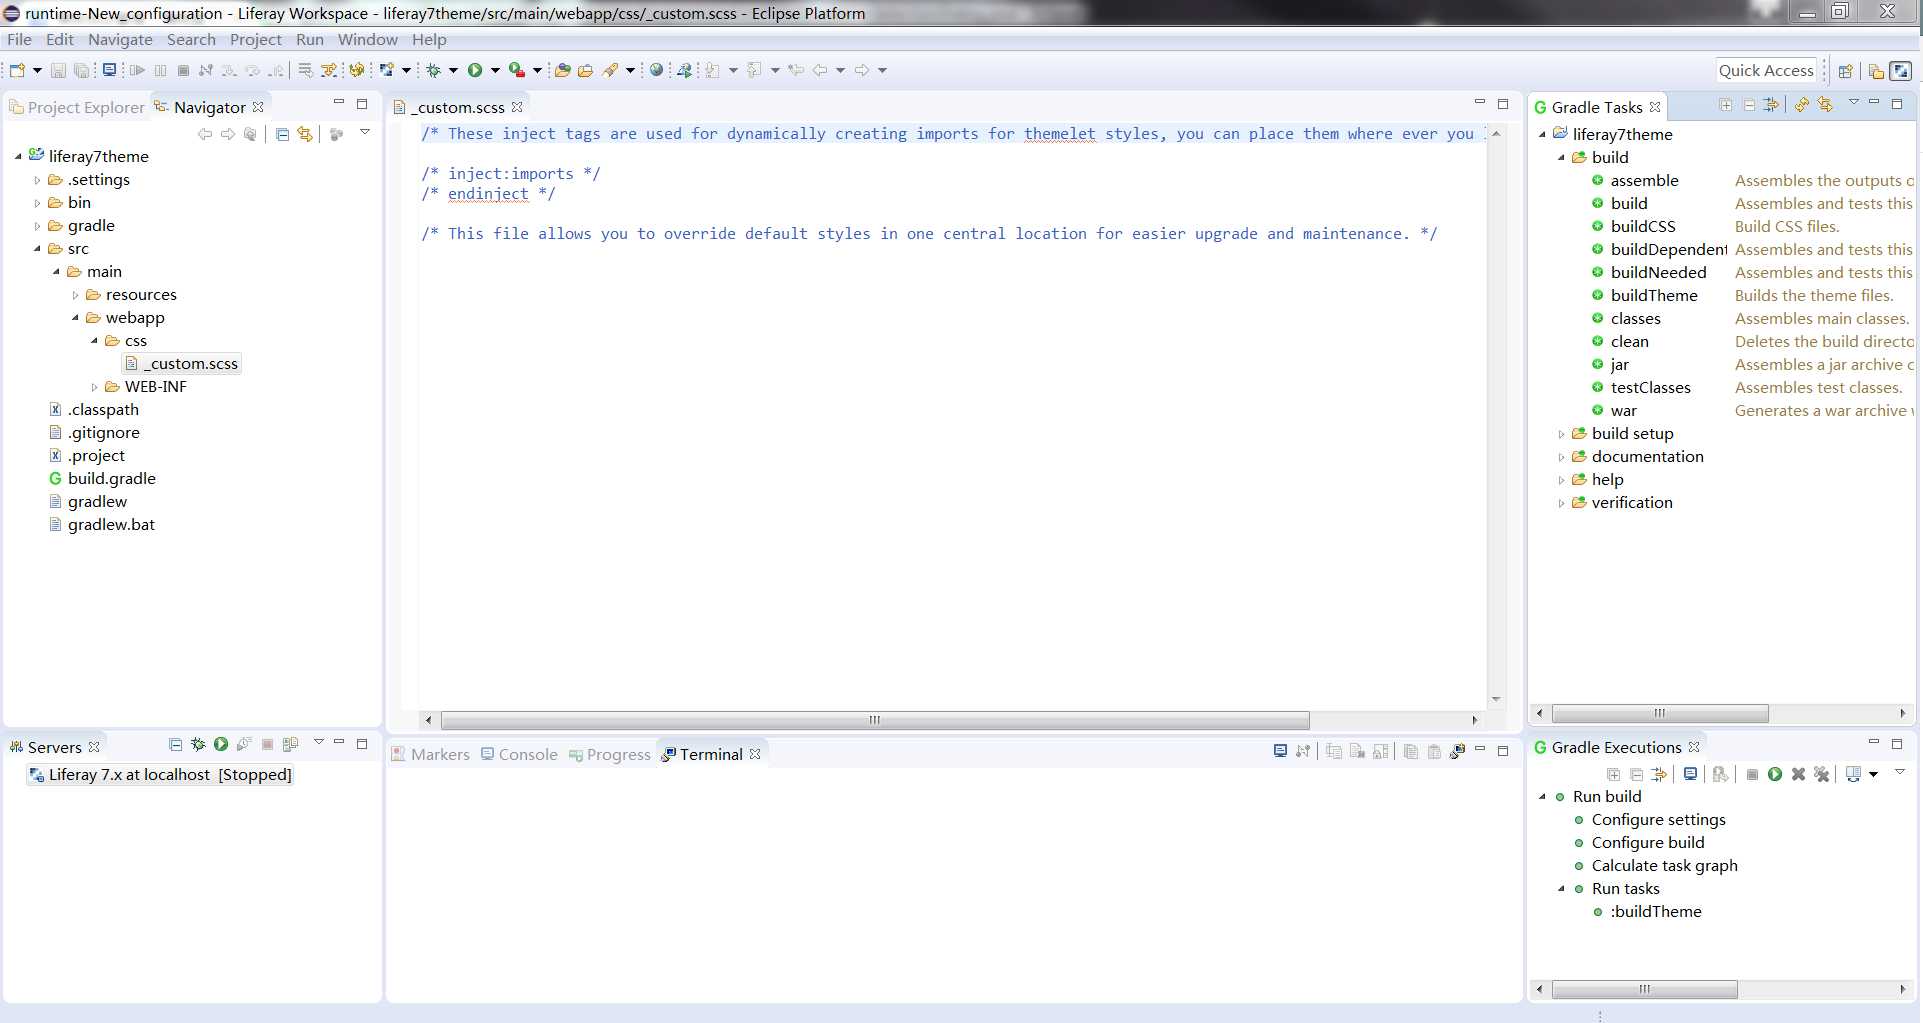The image size is (1923, 1023).
Task: Open the Gradle Tasks view menu triangle
Action: coord(1853,102)
